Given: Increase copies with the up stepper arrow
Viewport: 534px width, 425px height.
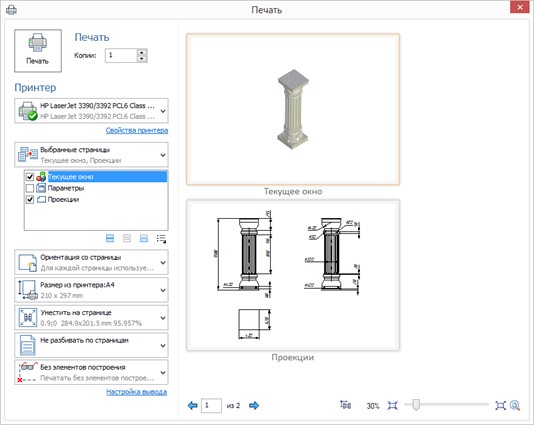Looking at the screenshot, I should click(142, 52).
